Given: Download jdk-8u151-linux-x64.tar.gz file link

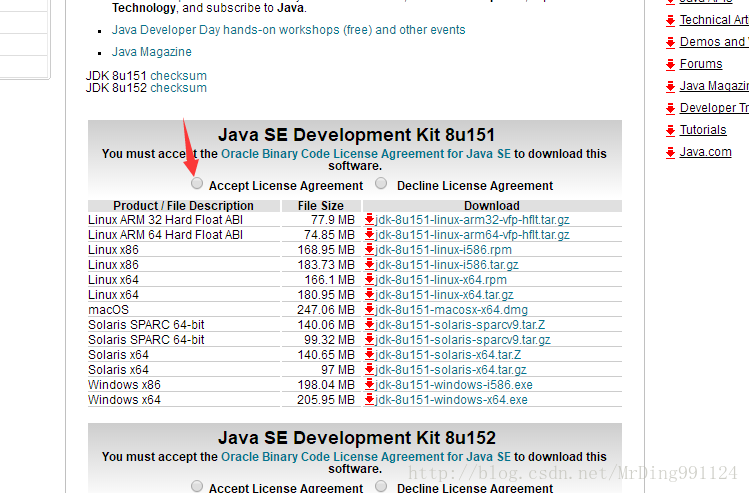Looking at the screenshot, I should [x=444, y=295].
